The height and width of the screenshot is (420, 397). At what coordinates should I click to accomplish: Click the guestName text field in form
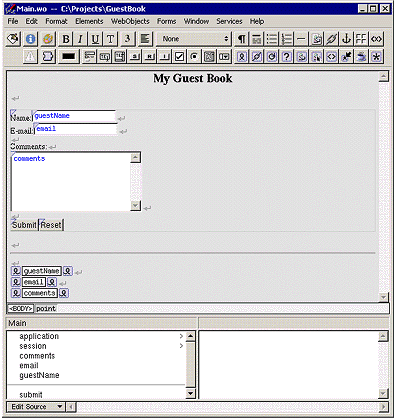74,116
